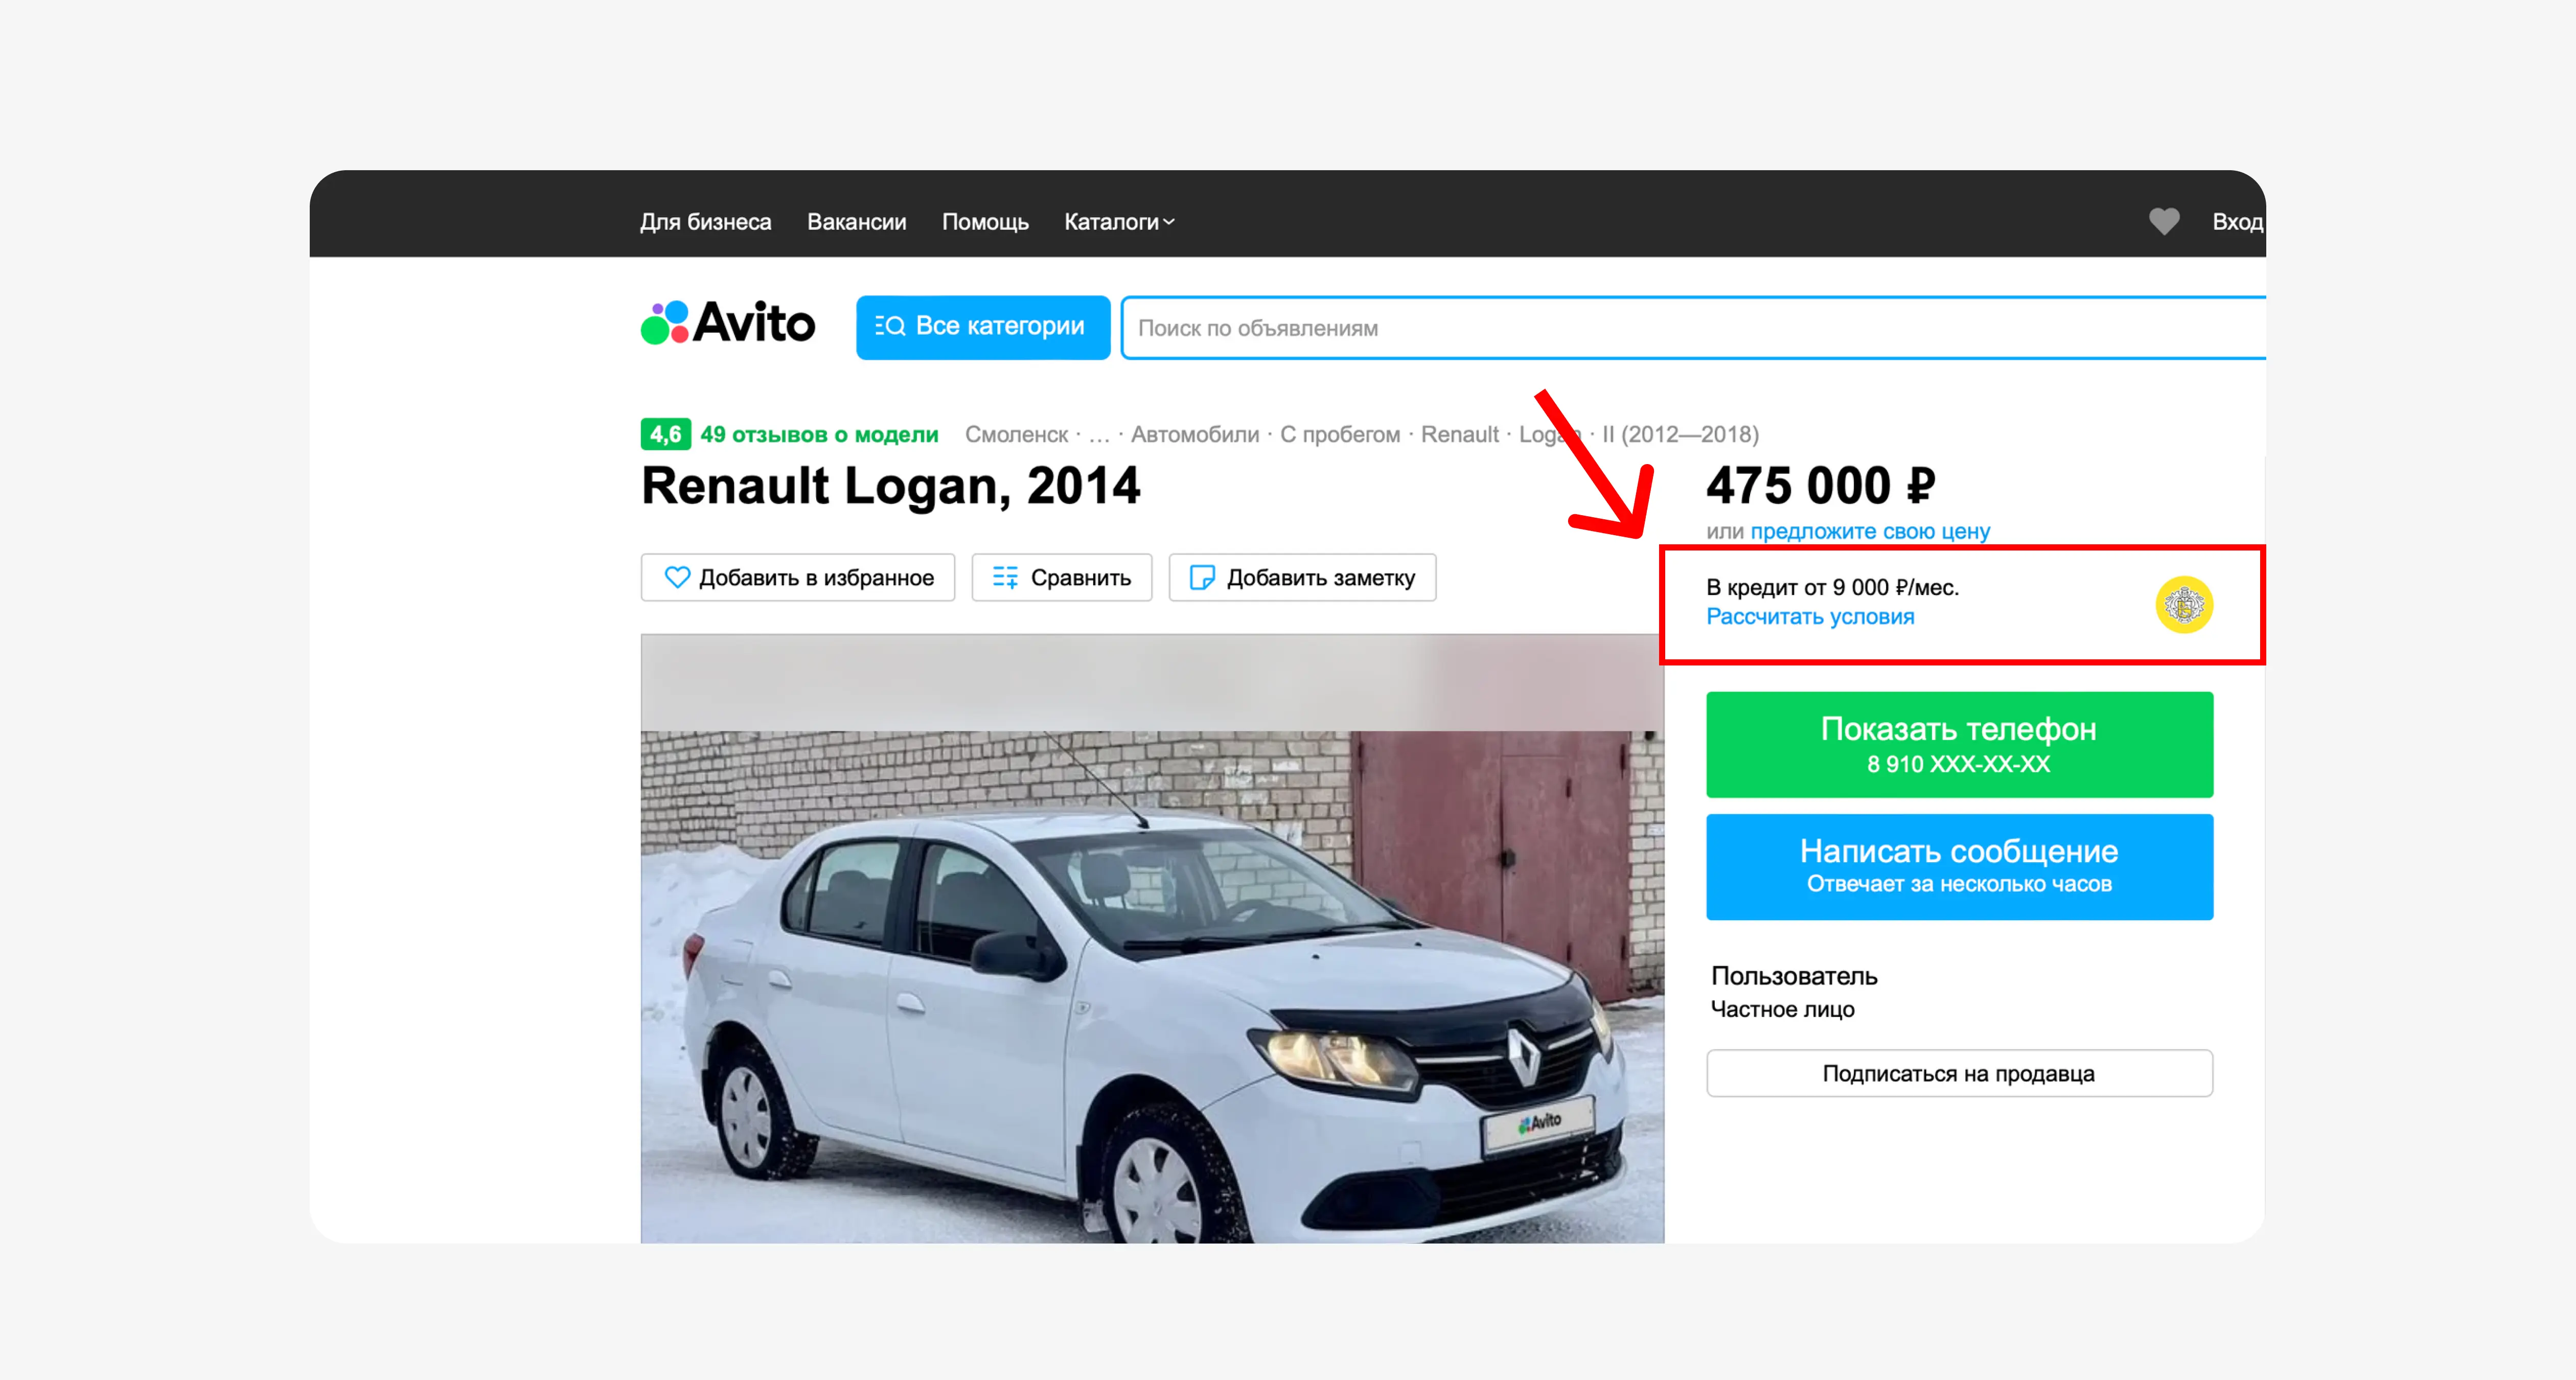Click the Tinkoff bank yellow emblem icon

point(2184,604)
